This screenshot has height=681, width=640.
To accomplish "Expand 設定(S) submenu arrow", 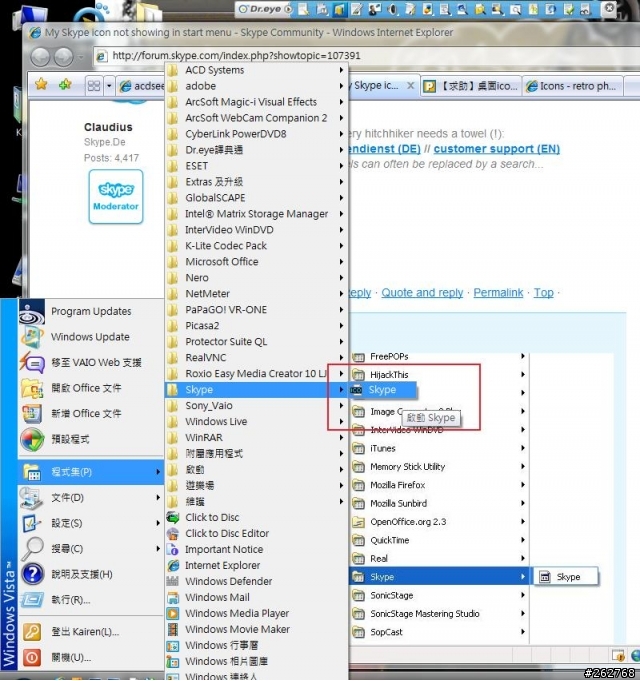I will coord(158,523).
